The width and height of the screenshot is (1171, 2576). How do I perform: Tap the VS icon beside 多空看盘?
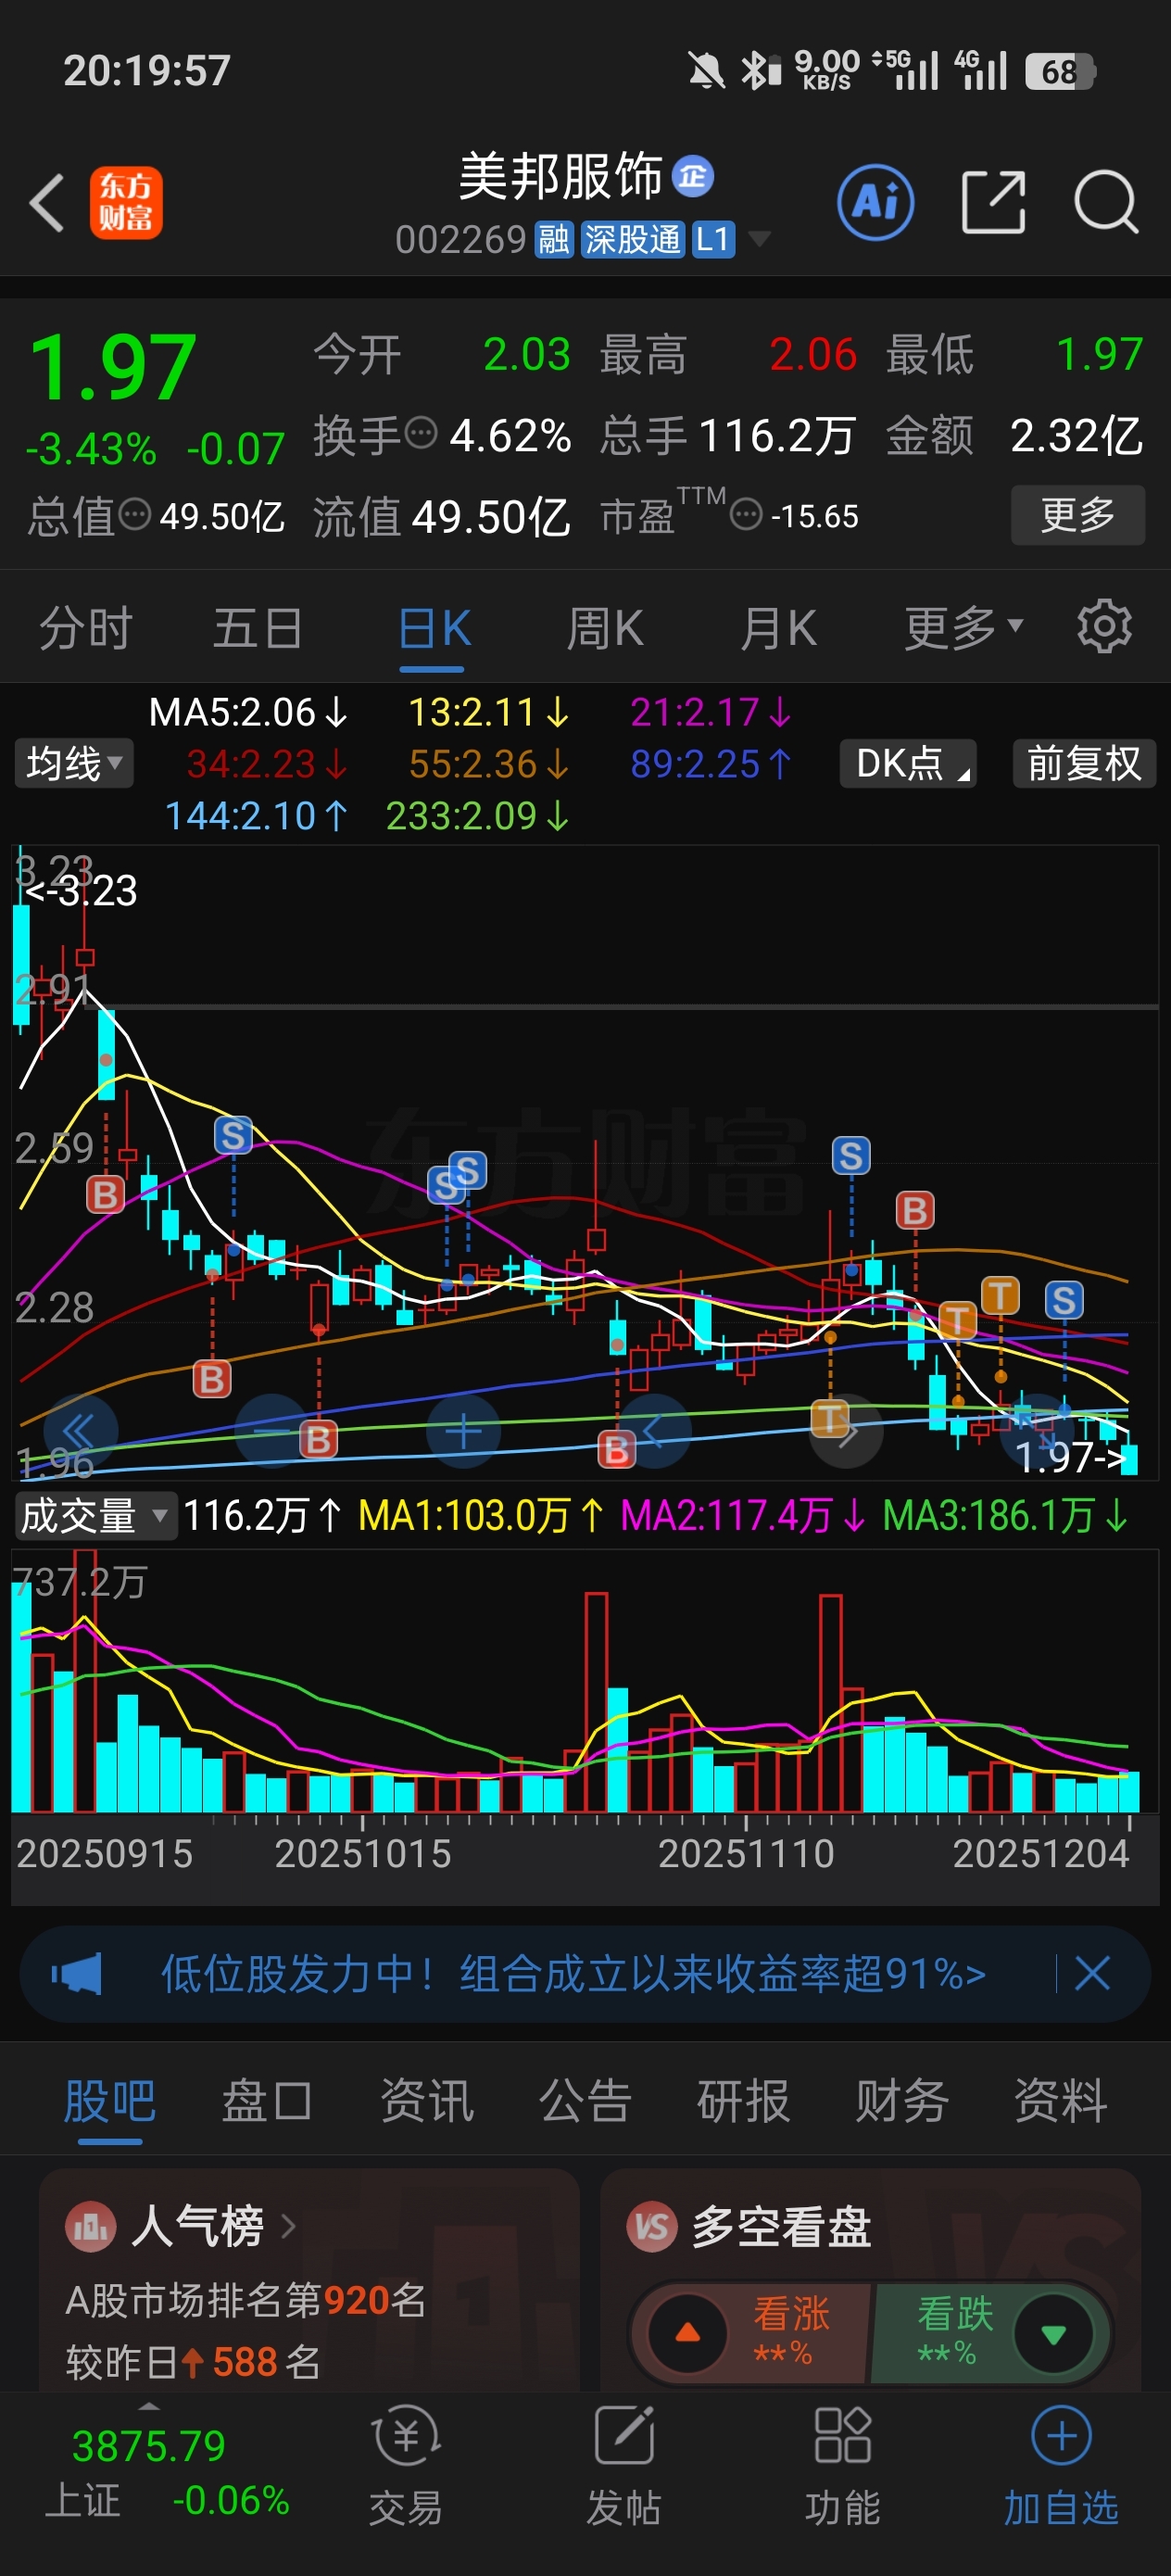(652, 2227)
